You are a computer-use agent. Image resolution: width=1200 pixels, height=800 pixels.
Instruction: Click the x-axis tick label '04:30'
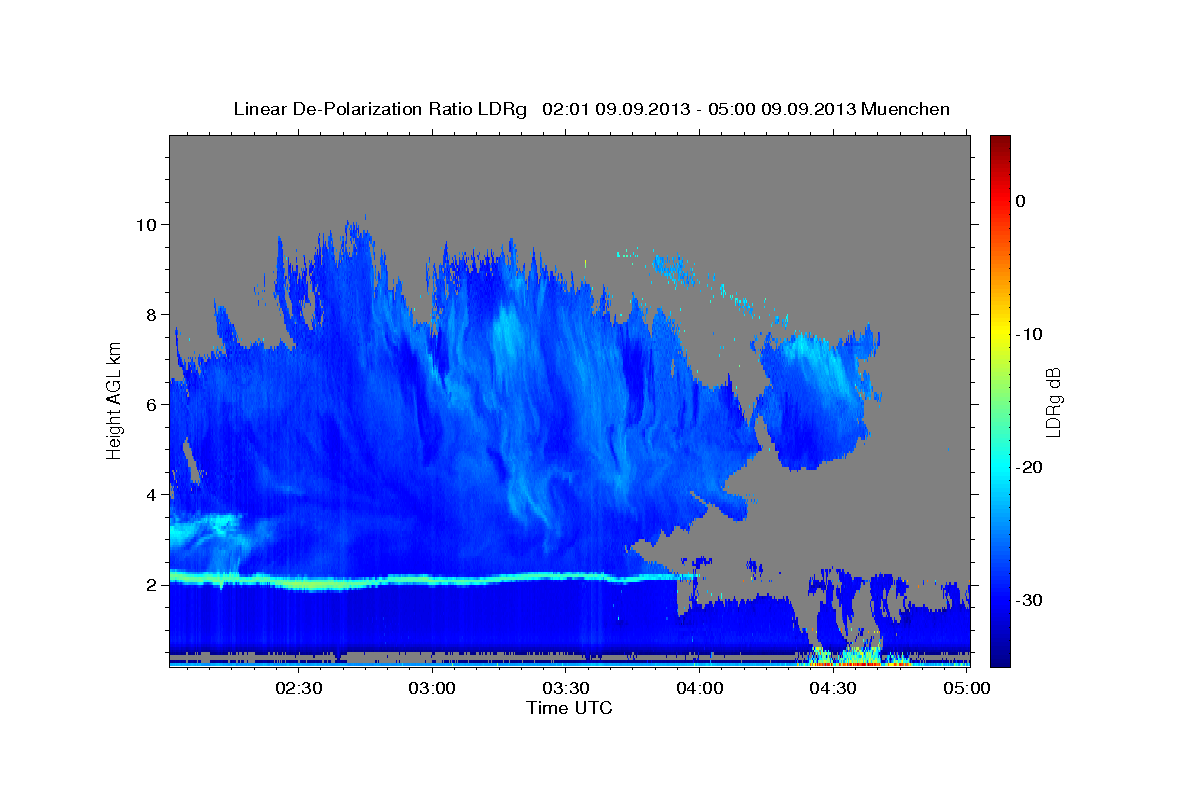(833, 688)
